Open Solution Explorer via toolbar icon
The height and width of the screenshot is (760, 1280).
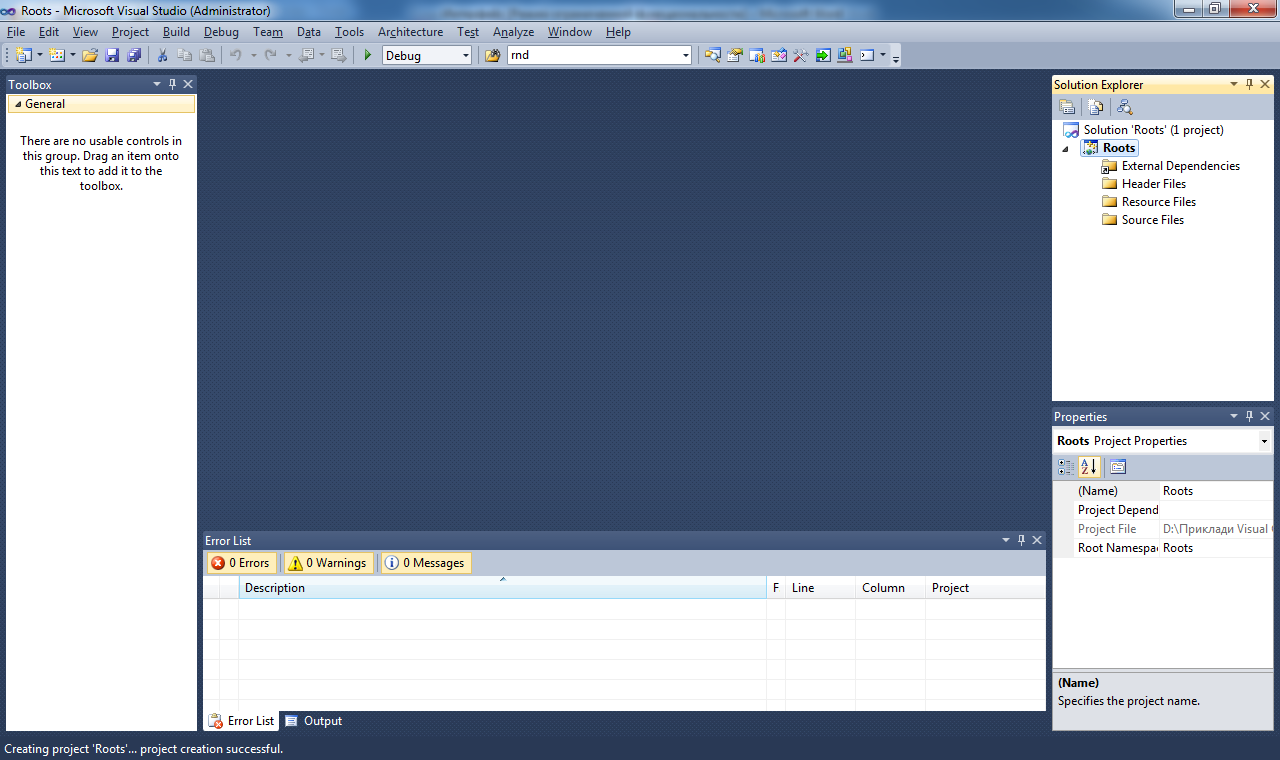(713, 55)
